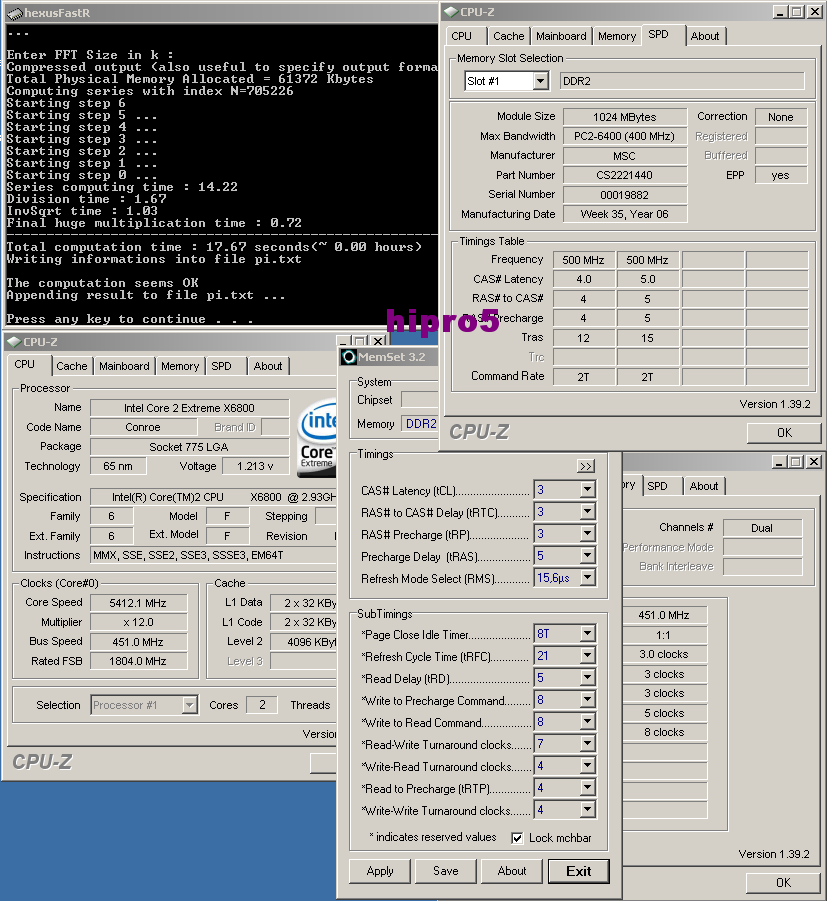Open MemSet's About button
Viewport: 827px width, 901px height.
pyautogui.click(x=512, y=871)
